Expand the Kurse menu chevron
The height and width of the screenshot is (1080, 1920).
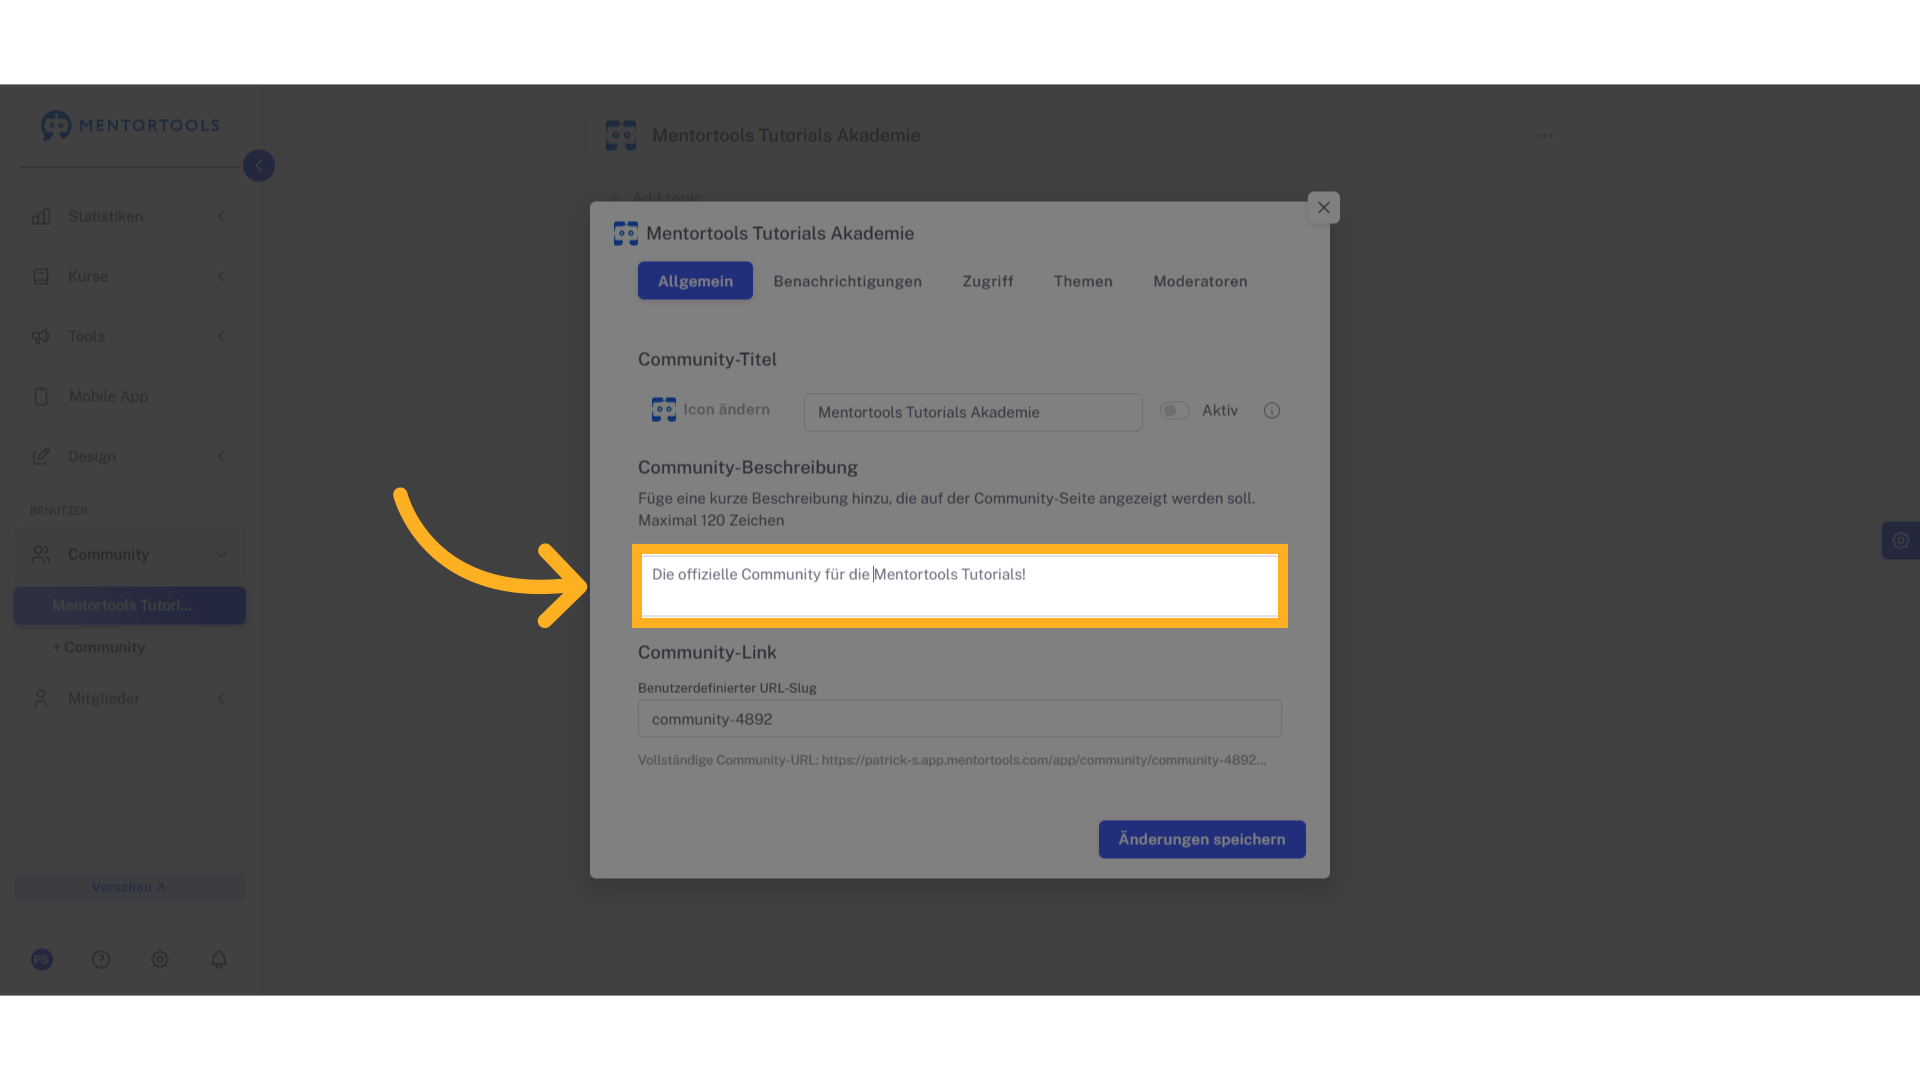(x=221, y=277)
